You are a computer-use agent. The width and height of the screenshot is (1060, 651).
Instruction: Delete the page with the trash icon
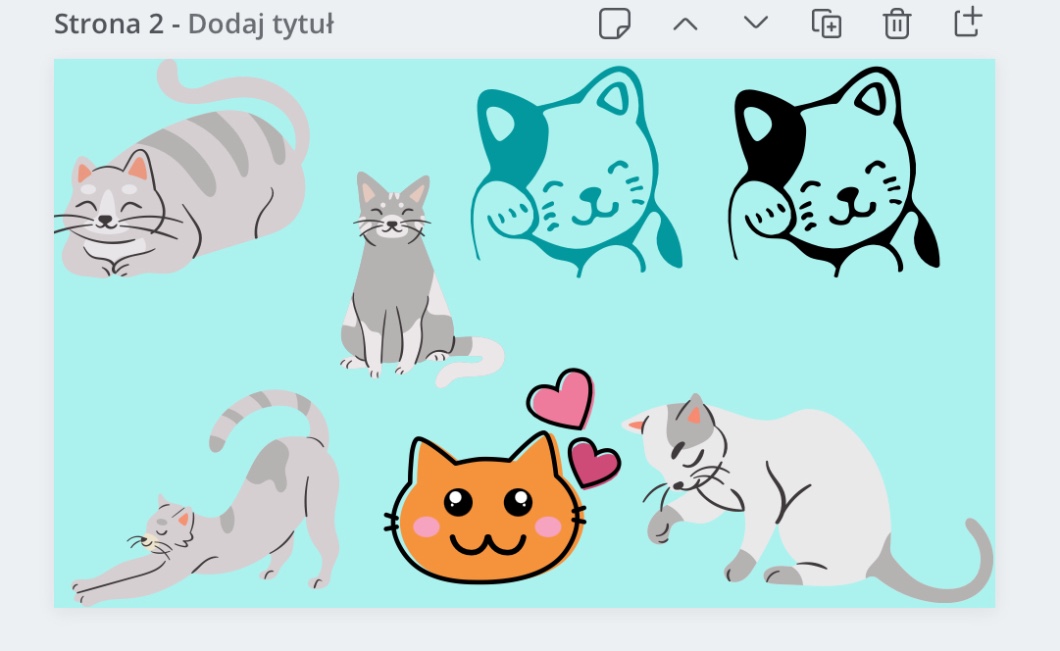tap(897, 24)
